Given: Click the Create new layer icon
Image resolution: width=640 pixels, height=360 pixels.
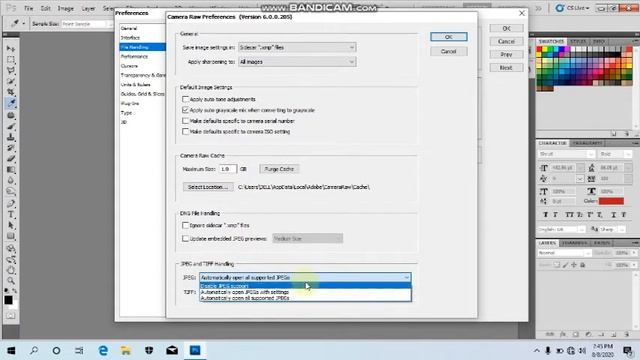Looking at the screenshot, I should pyautogui.click(x=613, y=334).
